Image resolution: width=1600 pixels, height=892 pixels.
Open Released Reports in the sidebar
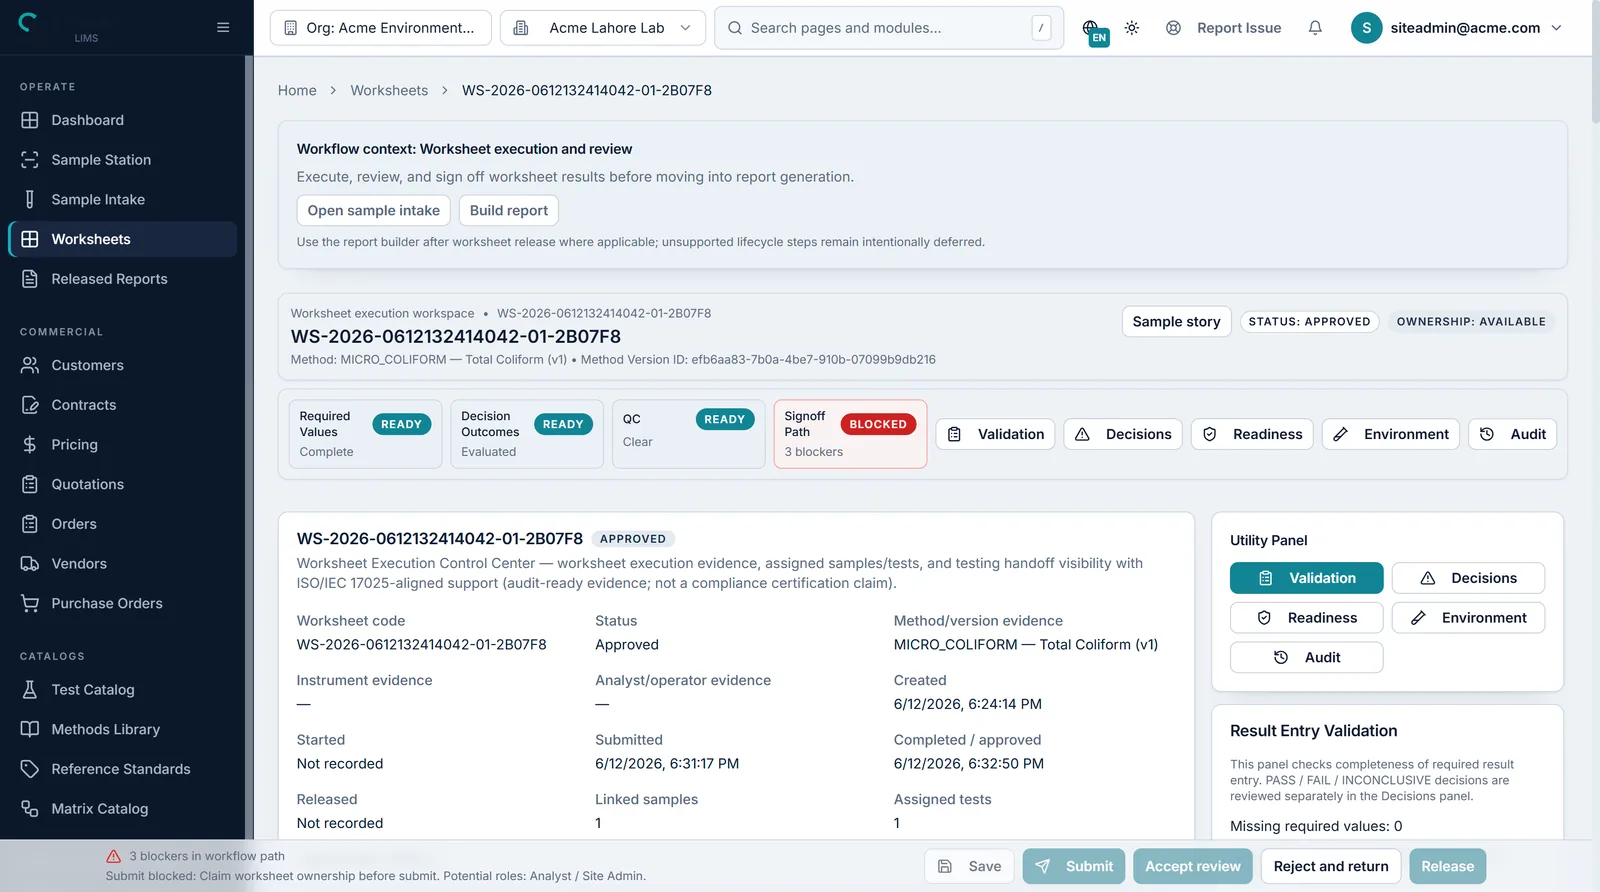coord(122,279)
